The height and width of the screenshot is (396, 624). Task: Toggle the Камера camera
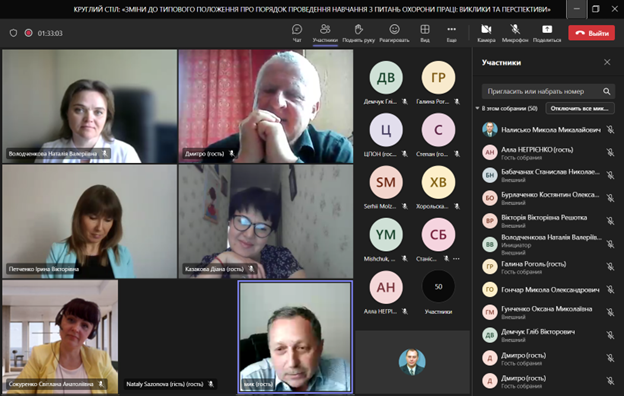click(x=486, y=33)
